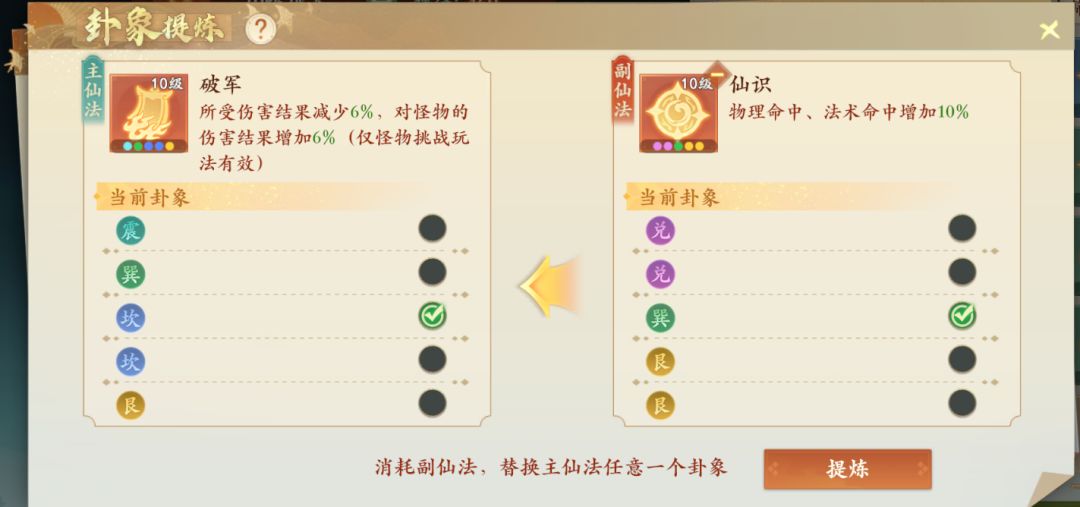1080x507 pixels.
Task: Deselect the checked 巽 radio in the sub skill panel
Action: tap(962, 316)
